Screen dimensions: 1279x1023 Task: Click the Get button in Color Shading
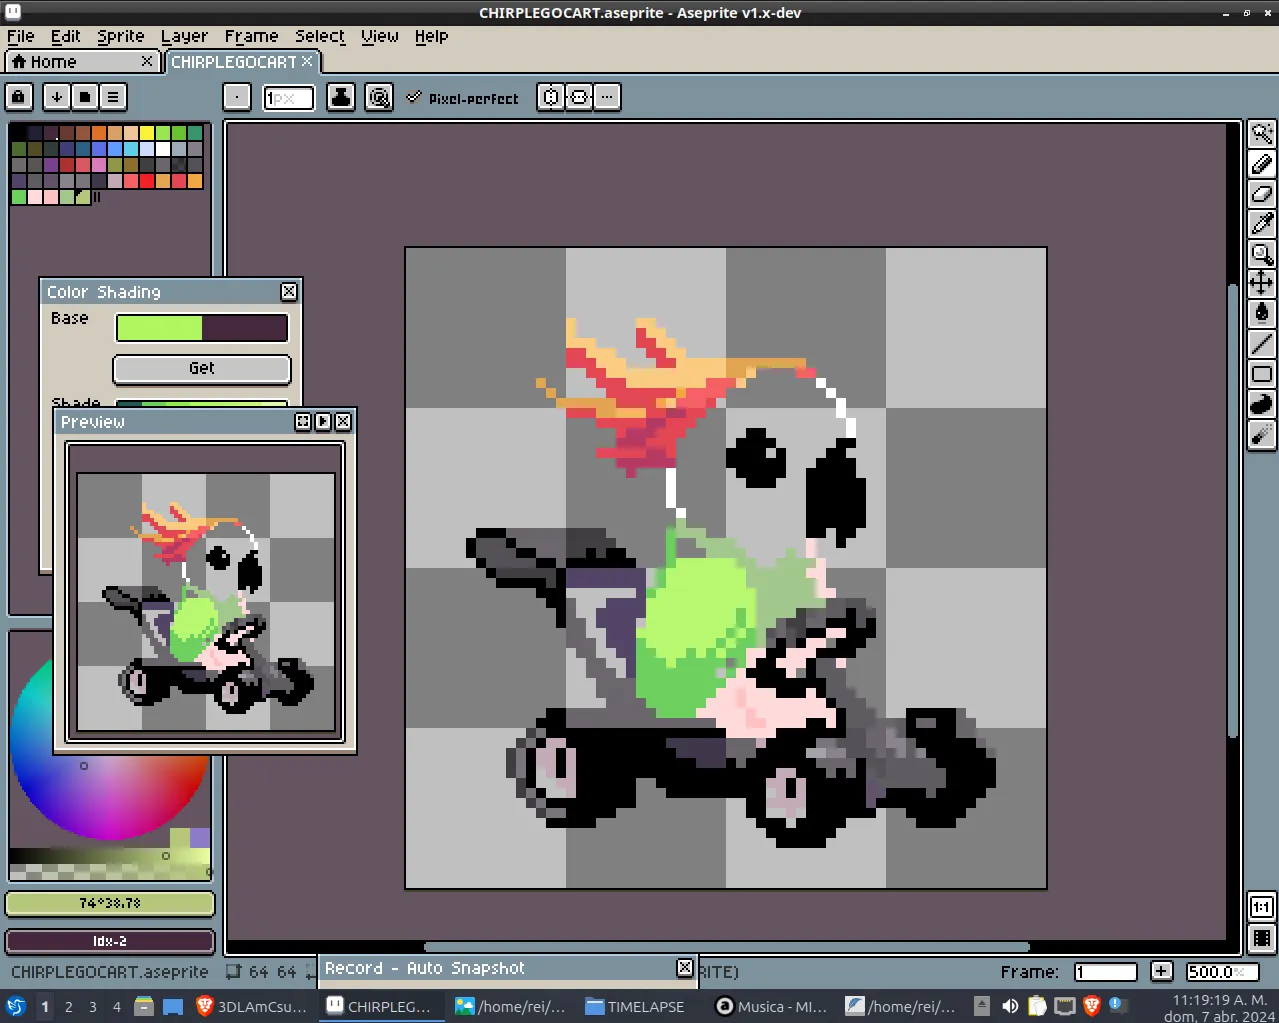[202, 368]
